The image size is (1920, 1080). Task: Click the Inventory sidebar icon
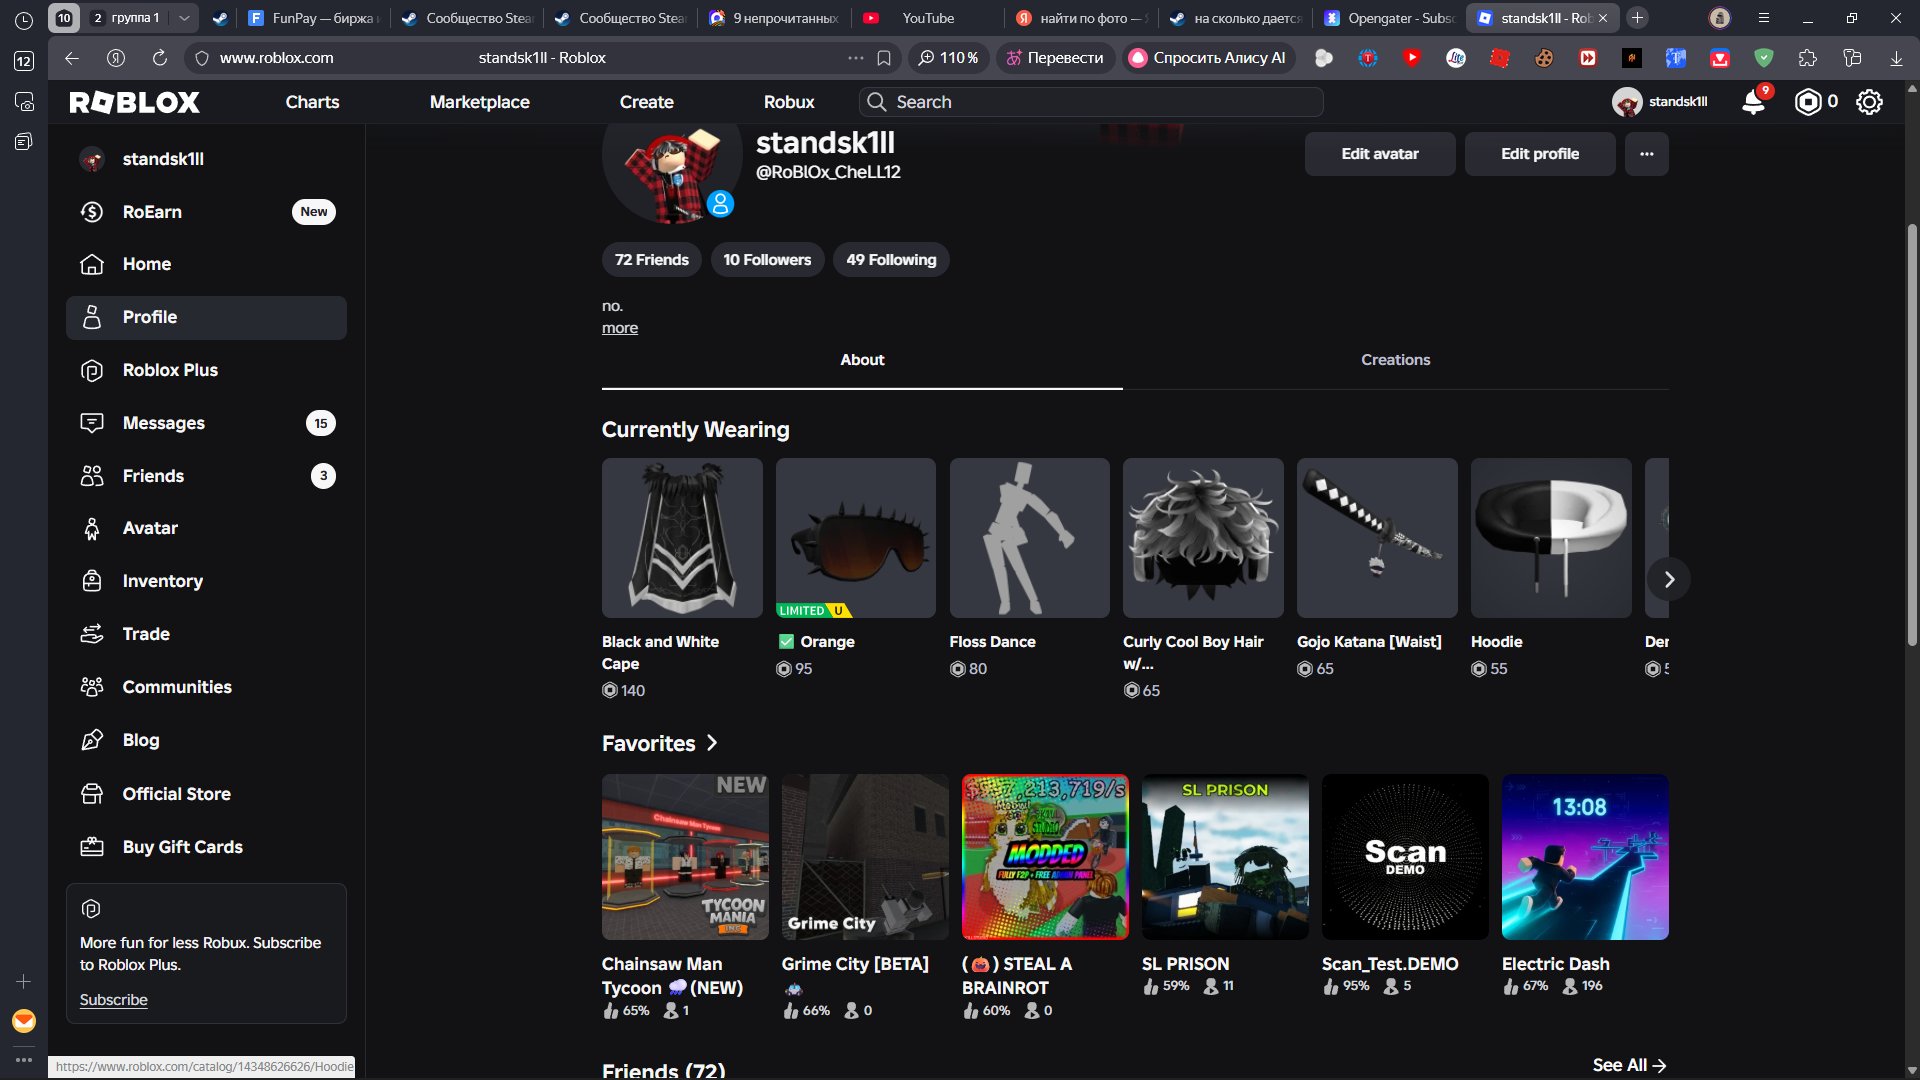92,581
